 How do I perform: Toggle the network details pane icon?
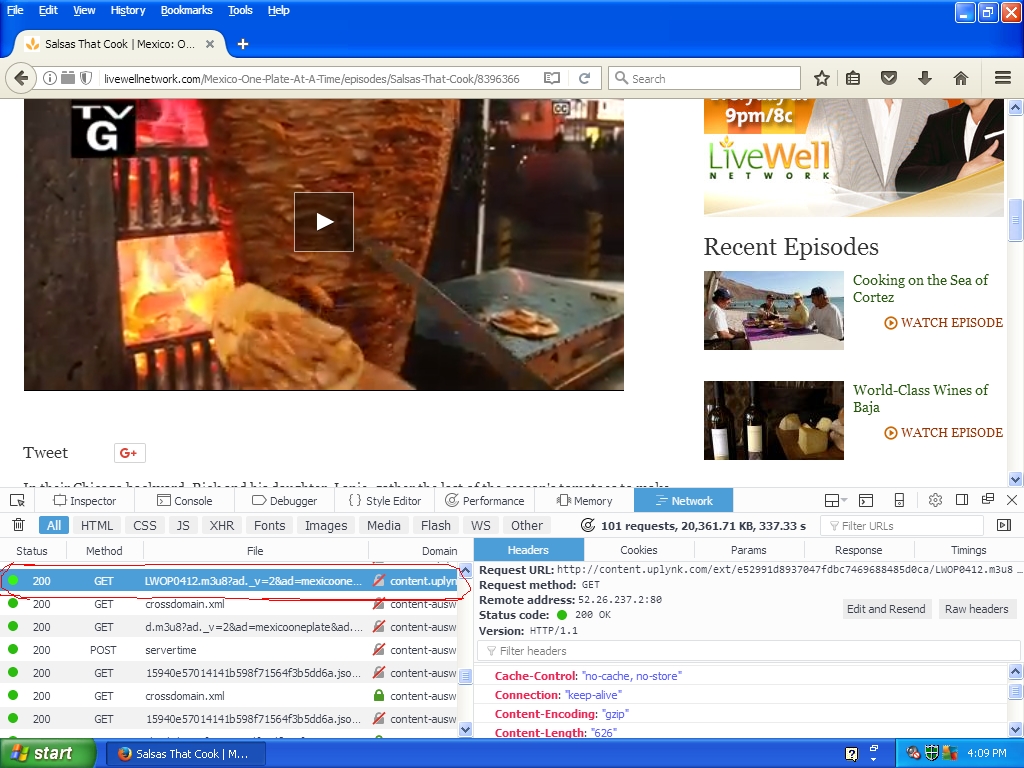coord(1004,525)
